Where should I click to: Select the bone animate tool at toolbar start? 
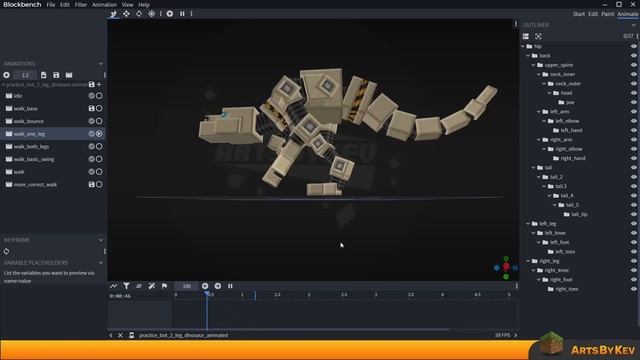coord(113,14)
